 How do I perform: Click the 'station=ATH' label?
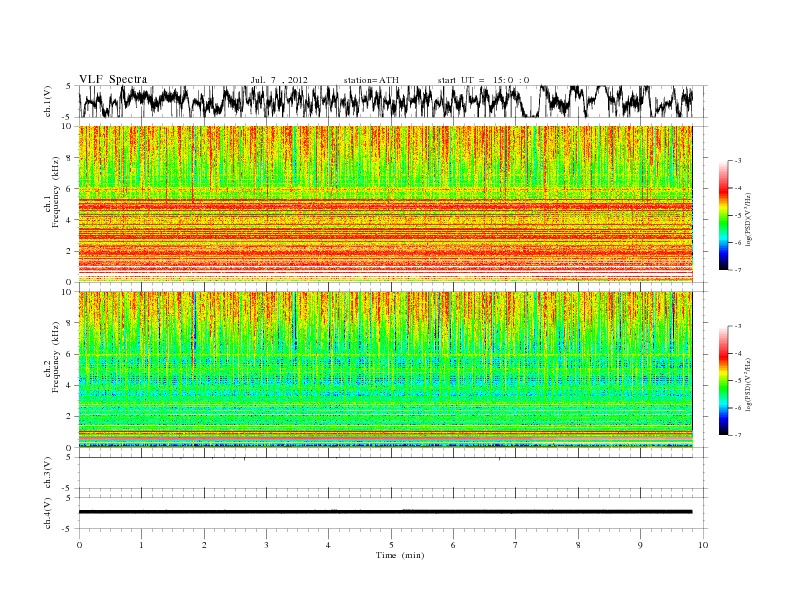pyautogui.click(x=371, y=80)
